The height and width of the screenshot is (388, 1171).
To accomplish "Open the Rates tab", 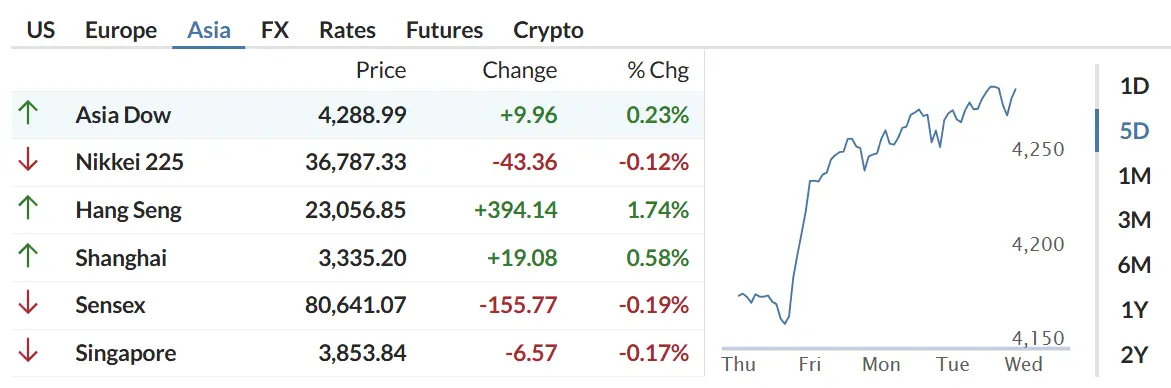I will coord(347,31).
